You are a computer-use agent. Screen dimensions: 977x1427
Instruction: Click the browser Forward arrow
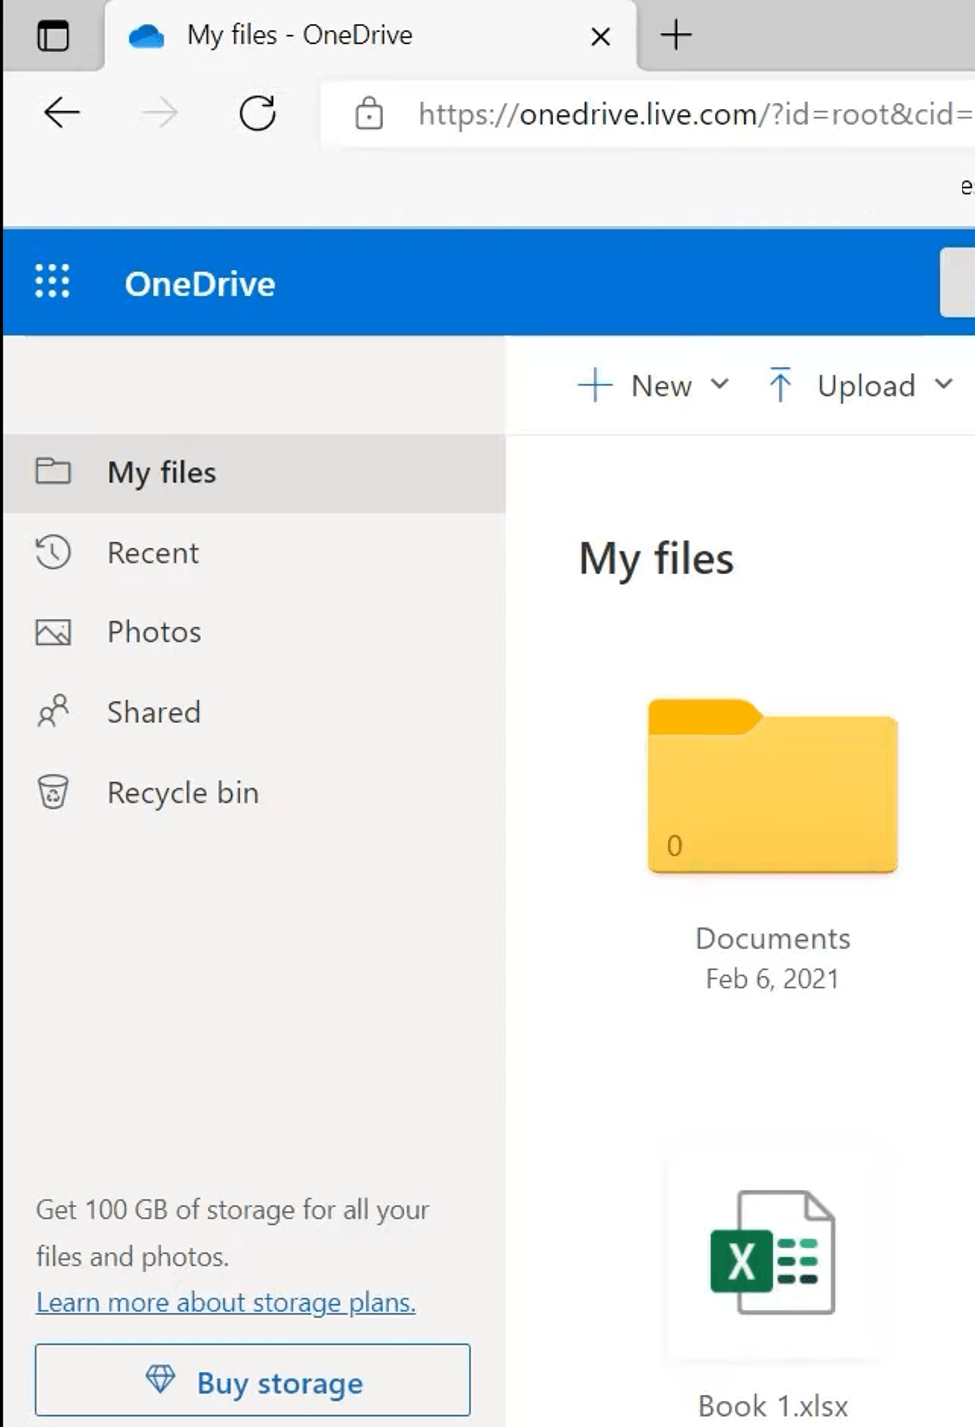[x=160, y=113]
